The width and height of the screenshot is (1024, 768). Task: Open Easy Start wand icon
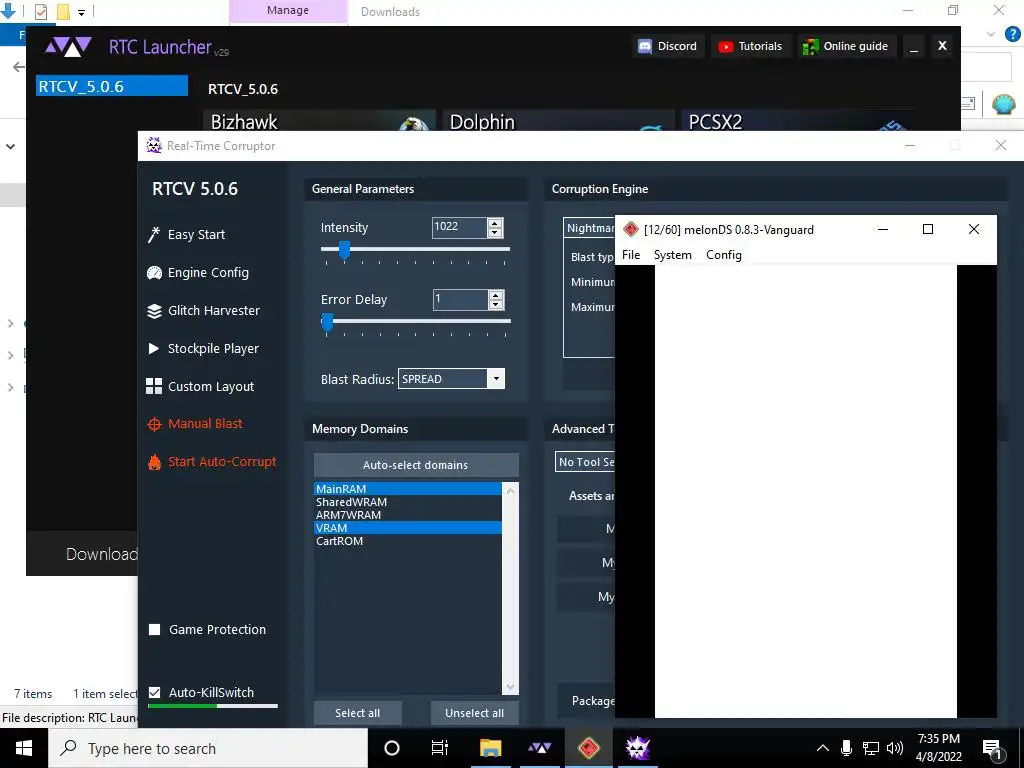[154, 234]
